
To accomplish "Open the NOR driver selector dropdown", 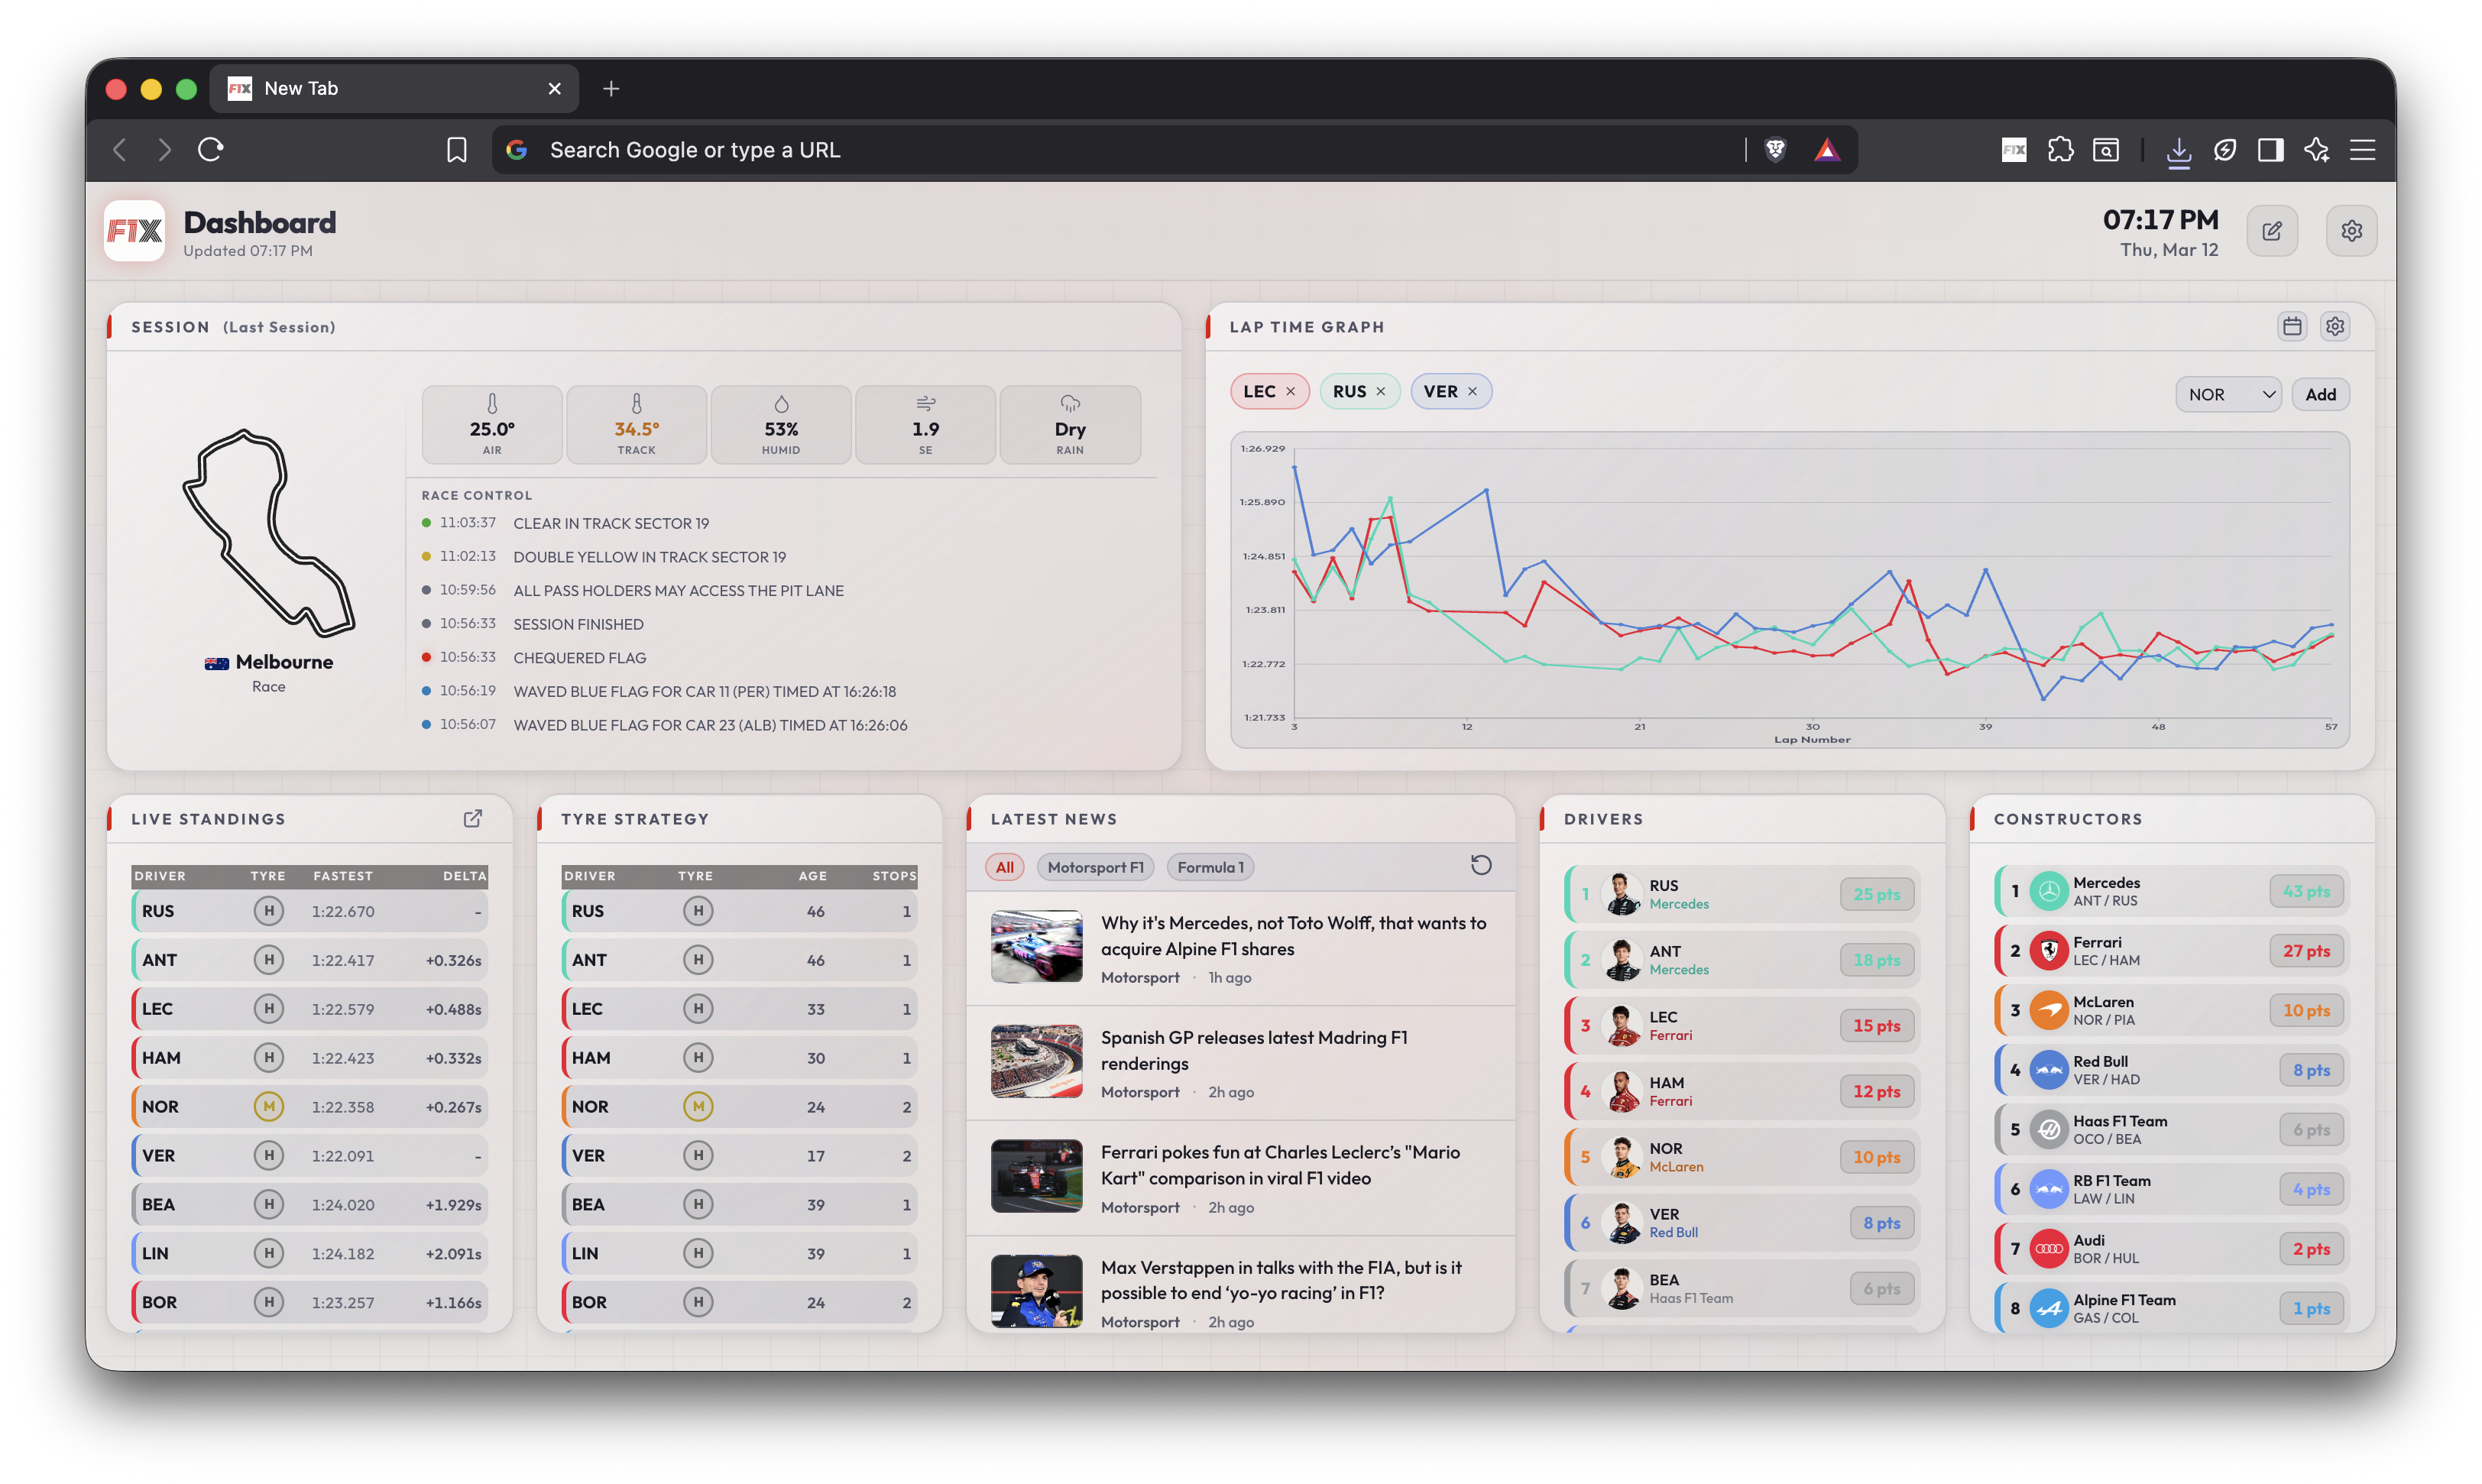I will (2228, 394).
